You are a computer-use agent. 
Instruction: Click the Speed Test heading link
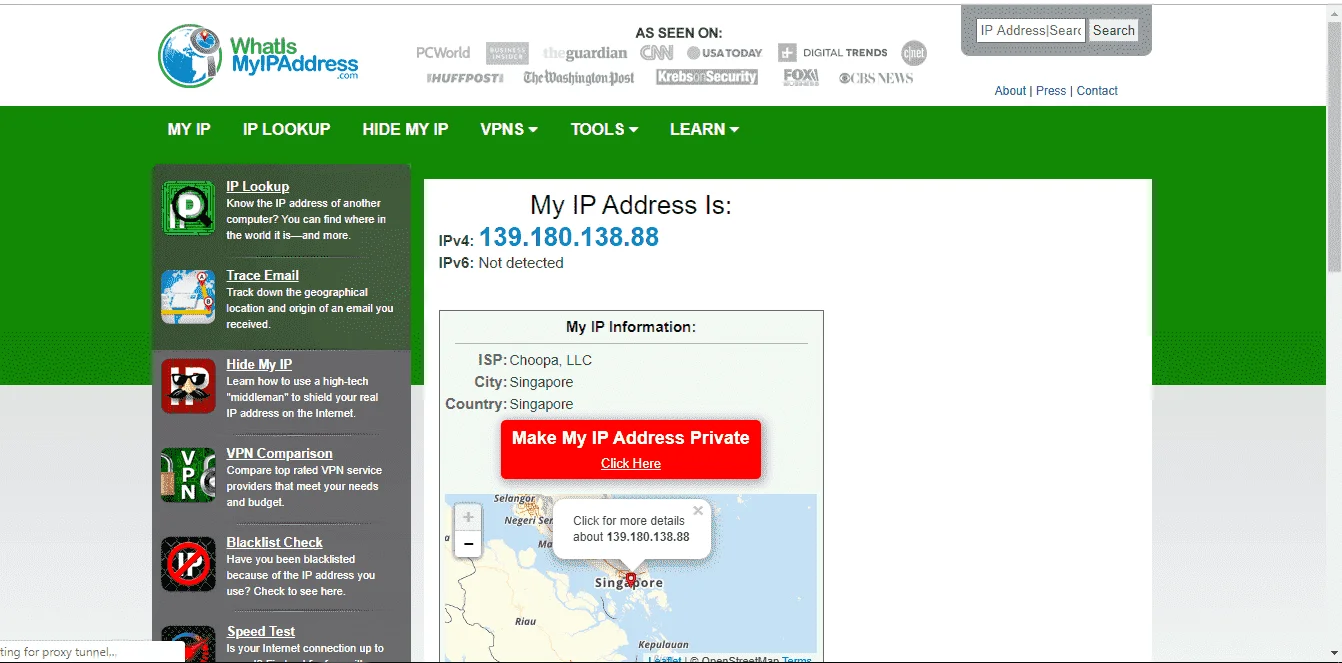tap(260, 631)
